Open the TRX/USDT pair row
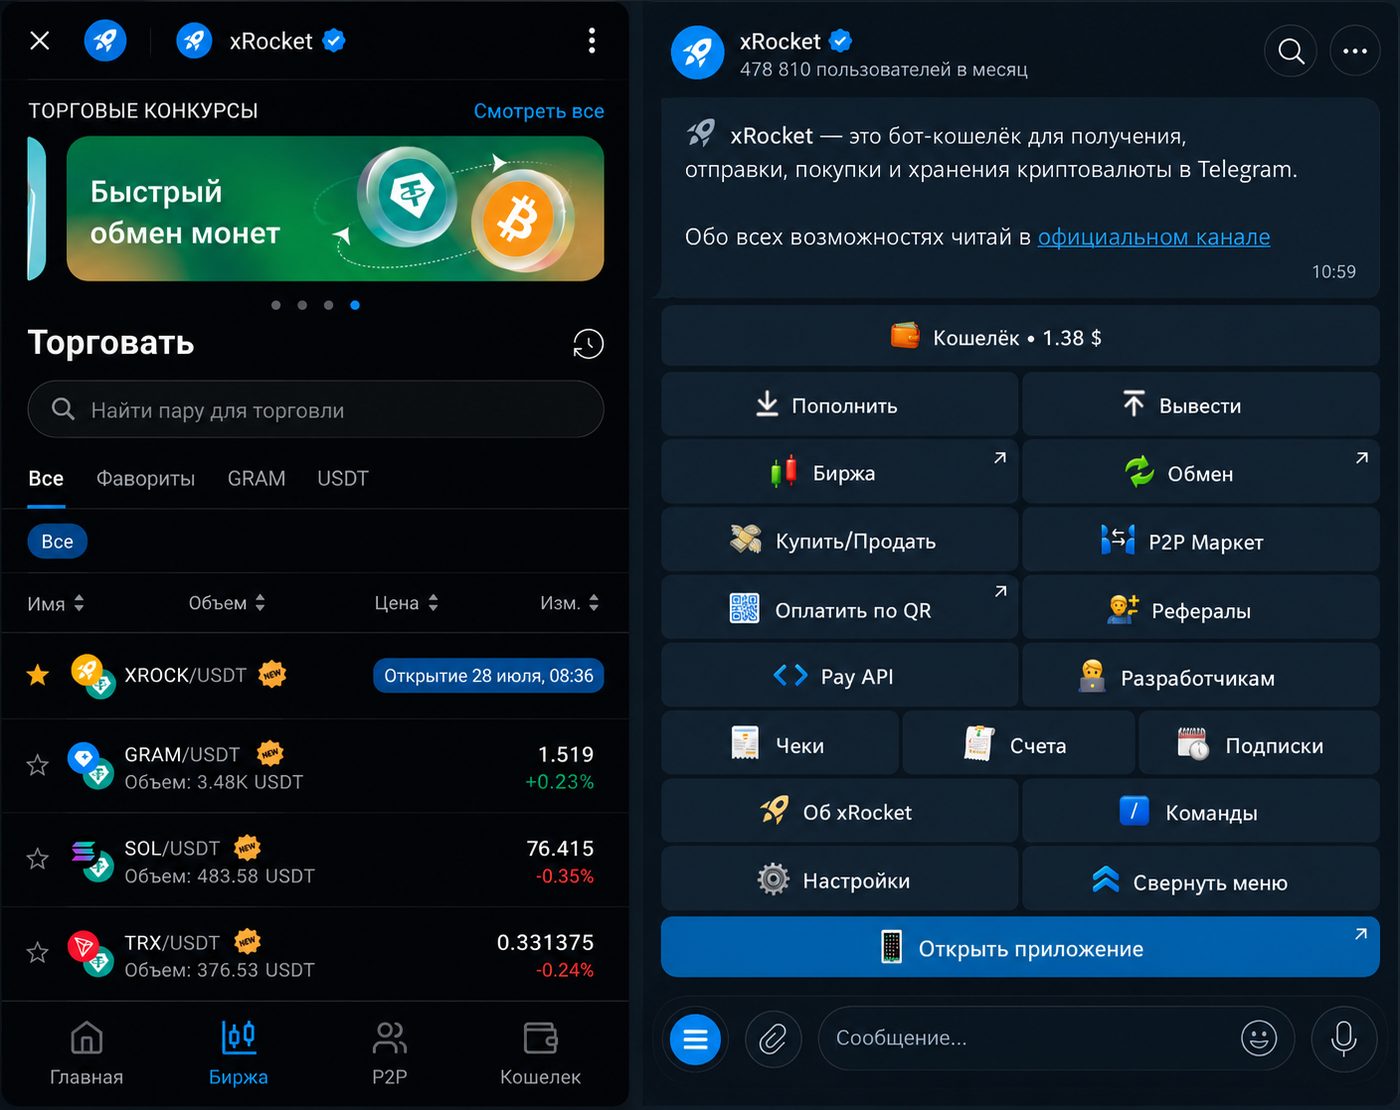1400x1110 pixels. click(x=315, y=954)
